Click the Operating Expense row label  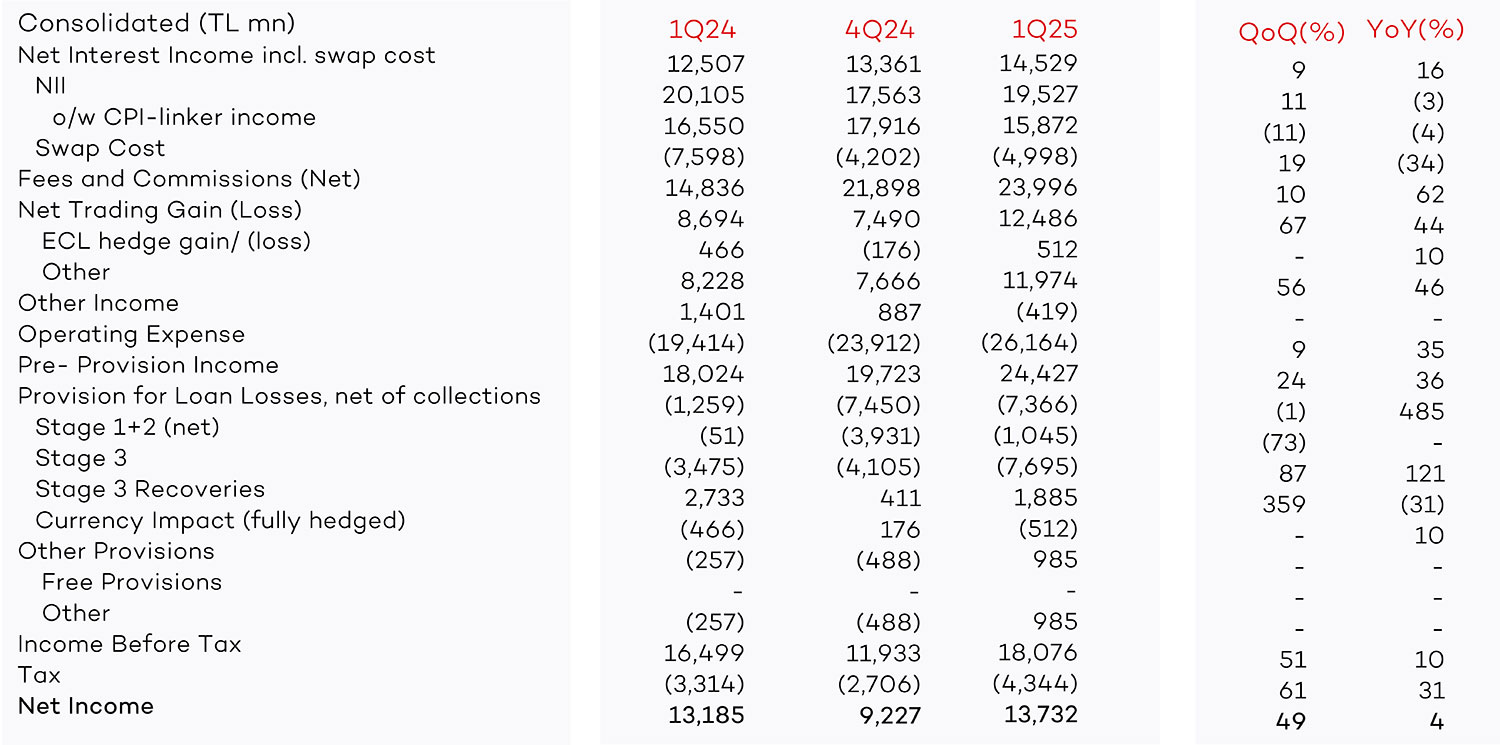click(131, 335)
